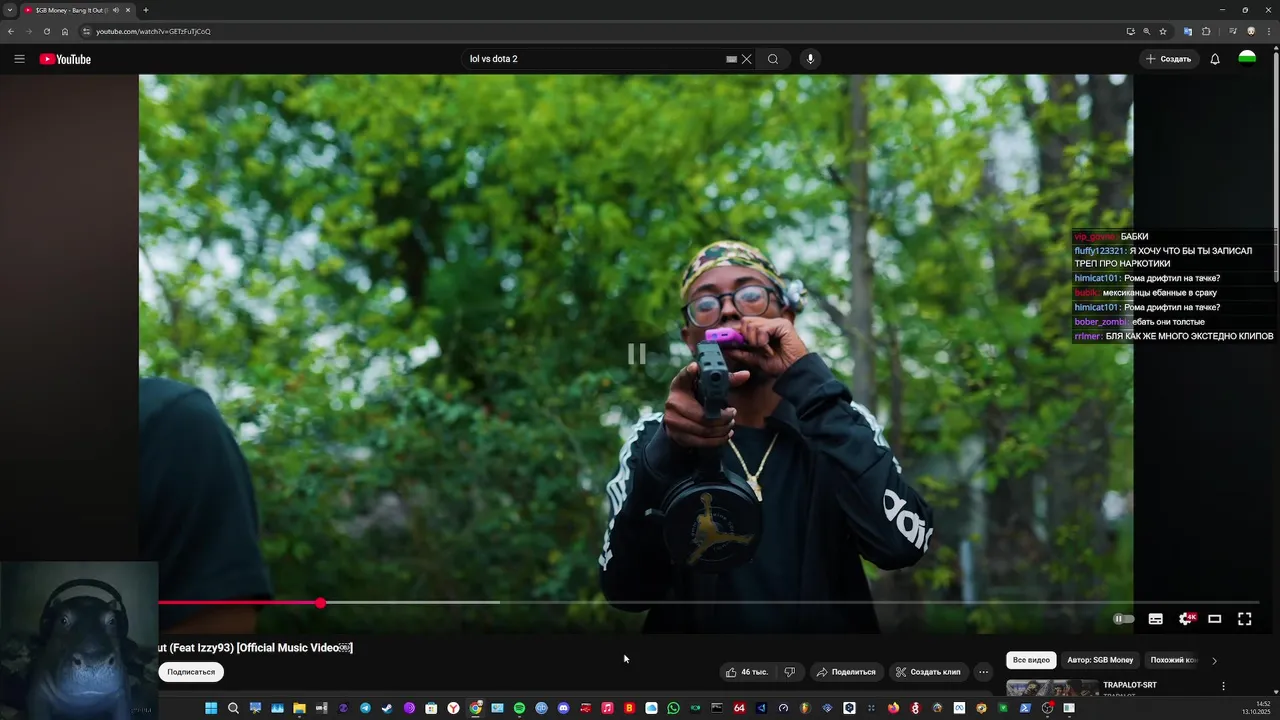Open Spotify from the taskbar
Screen dimensions: 1280x720
pos(519,708)
